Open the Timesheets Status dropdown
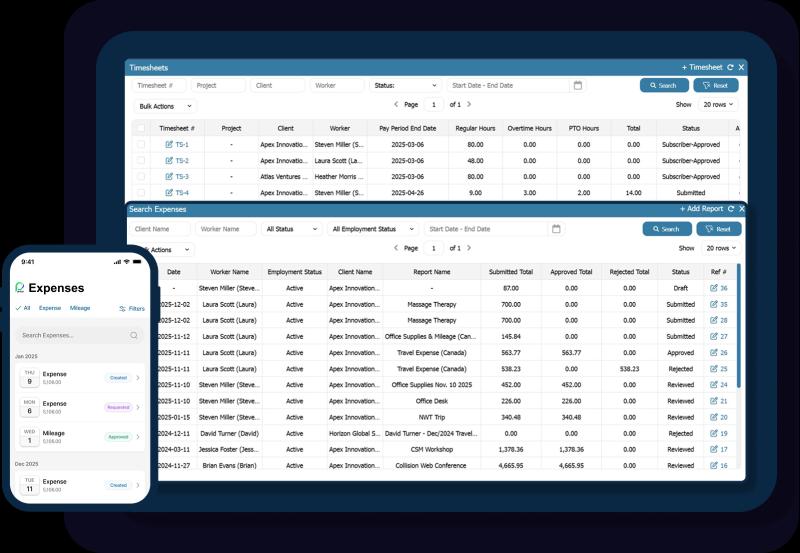The width and height of the screenshot is (800, 553). point(405,86)
